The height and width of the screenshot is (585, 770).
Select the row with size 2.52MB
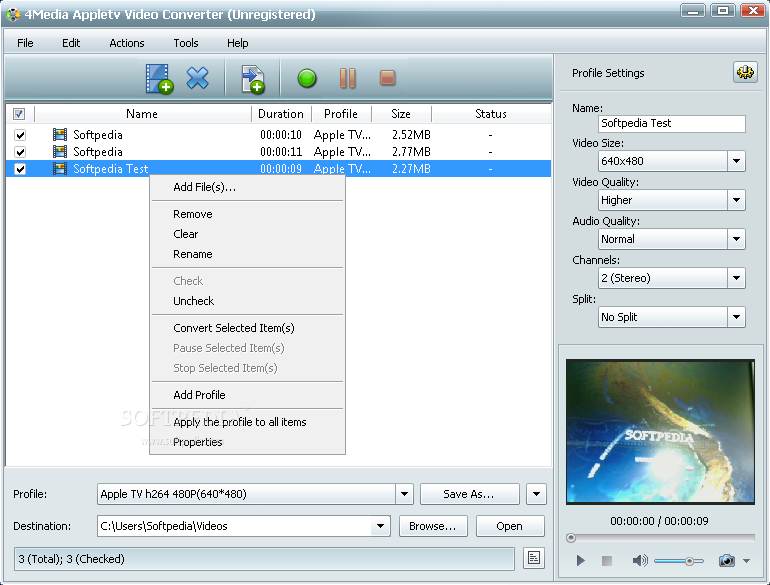(278, 135)
